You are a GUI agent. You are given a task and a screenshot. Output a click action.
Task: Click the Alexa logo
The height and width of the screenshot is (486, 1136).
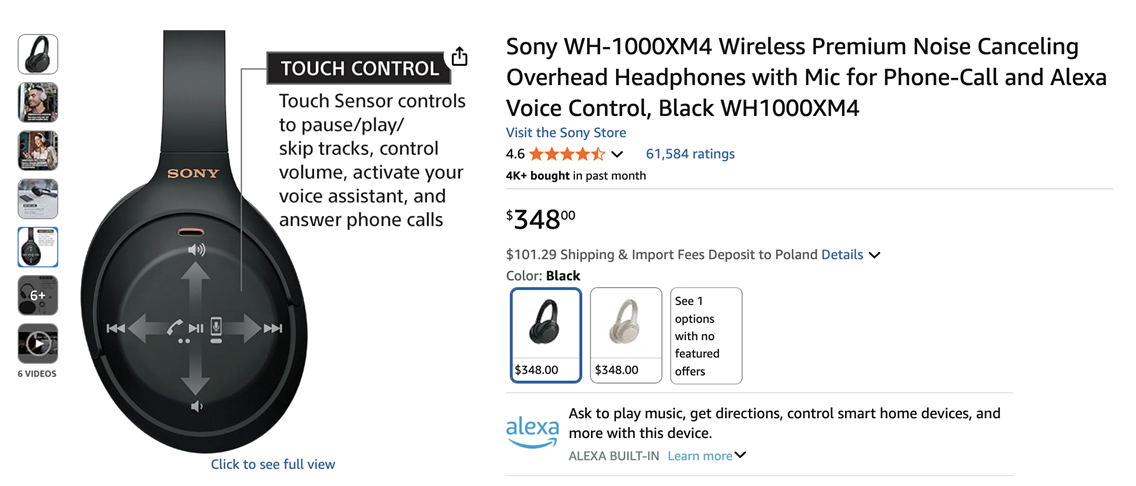tap(532, 431)
